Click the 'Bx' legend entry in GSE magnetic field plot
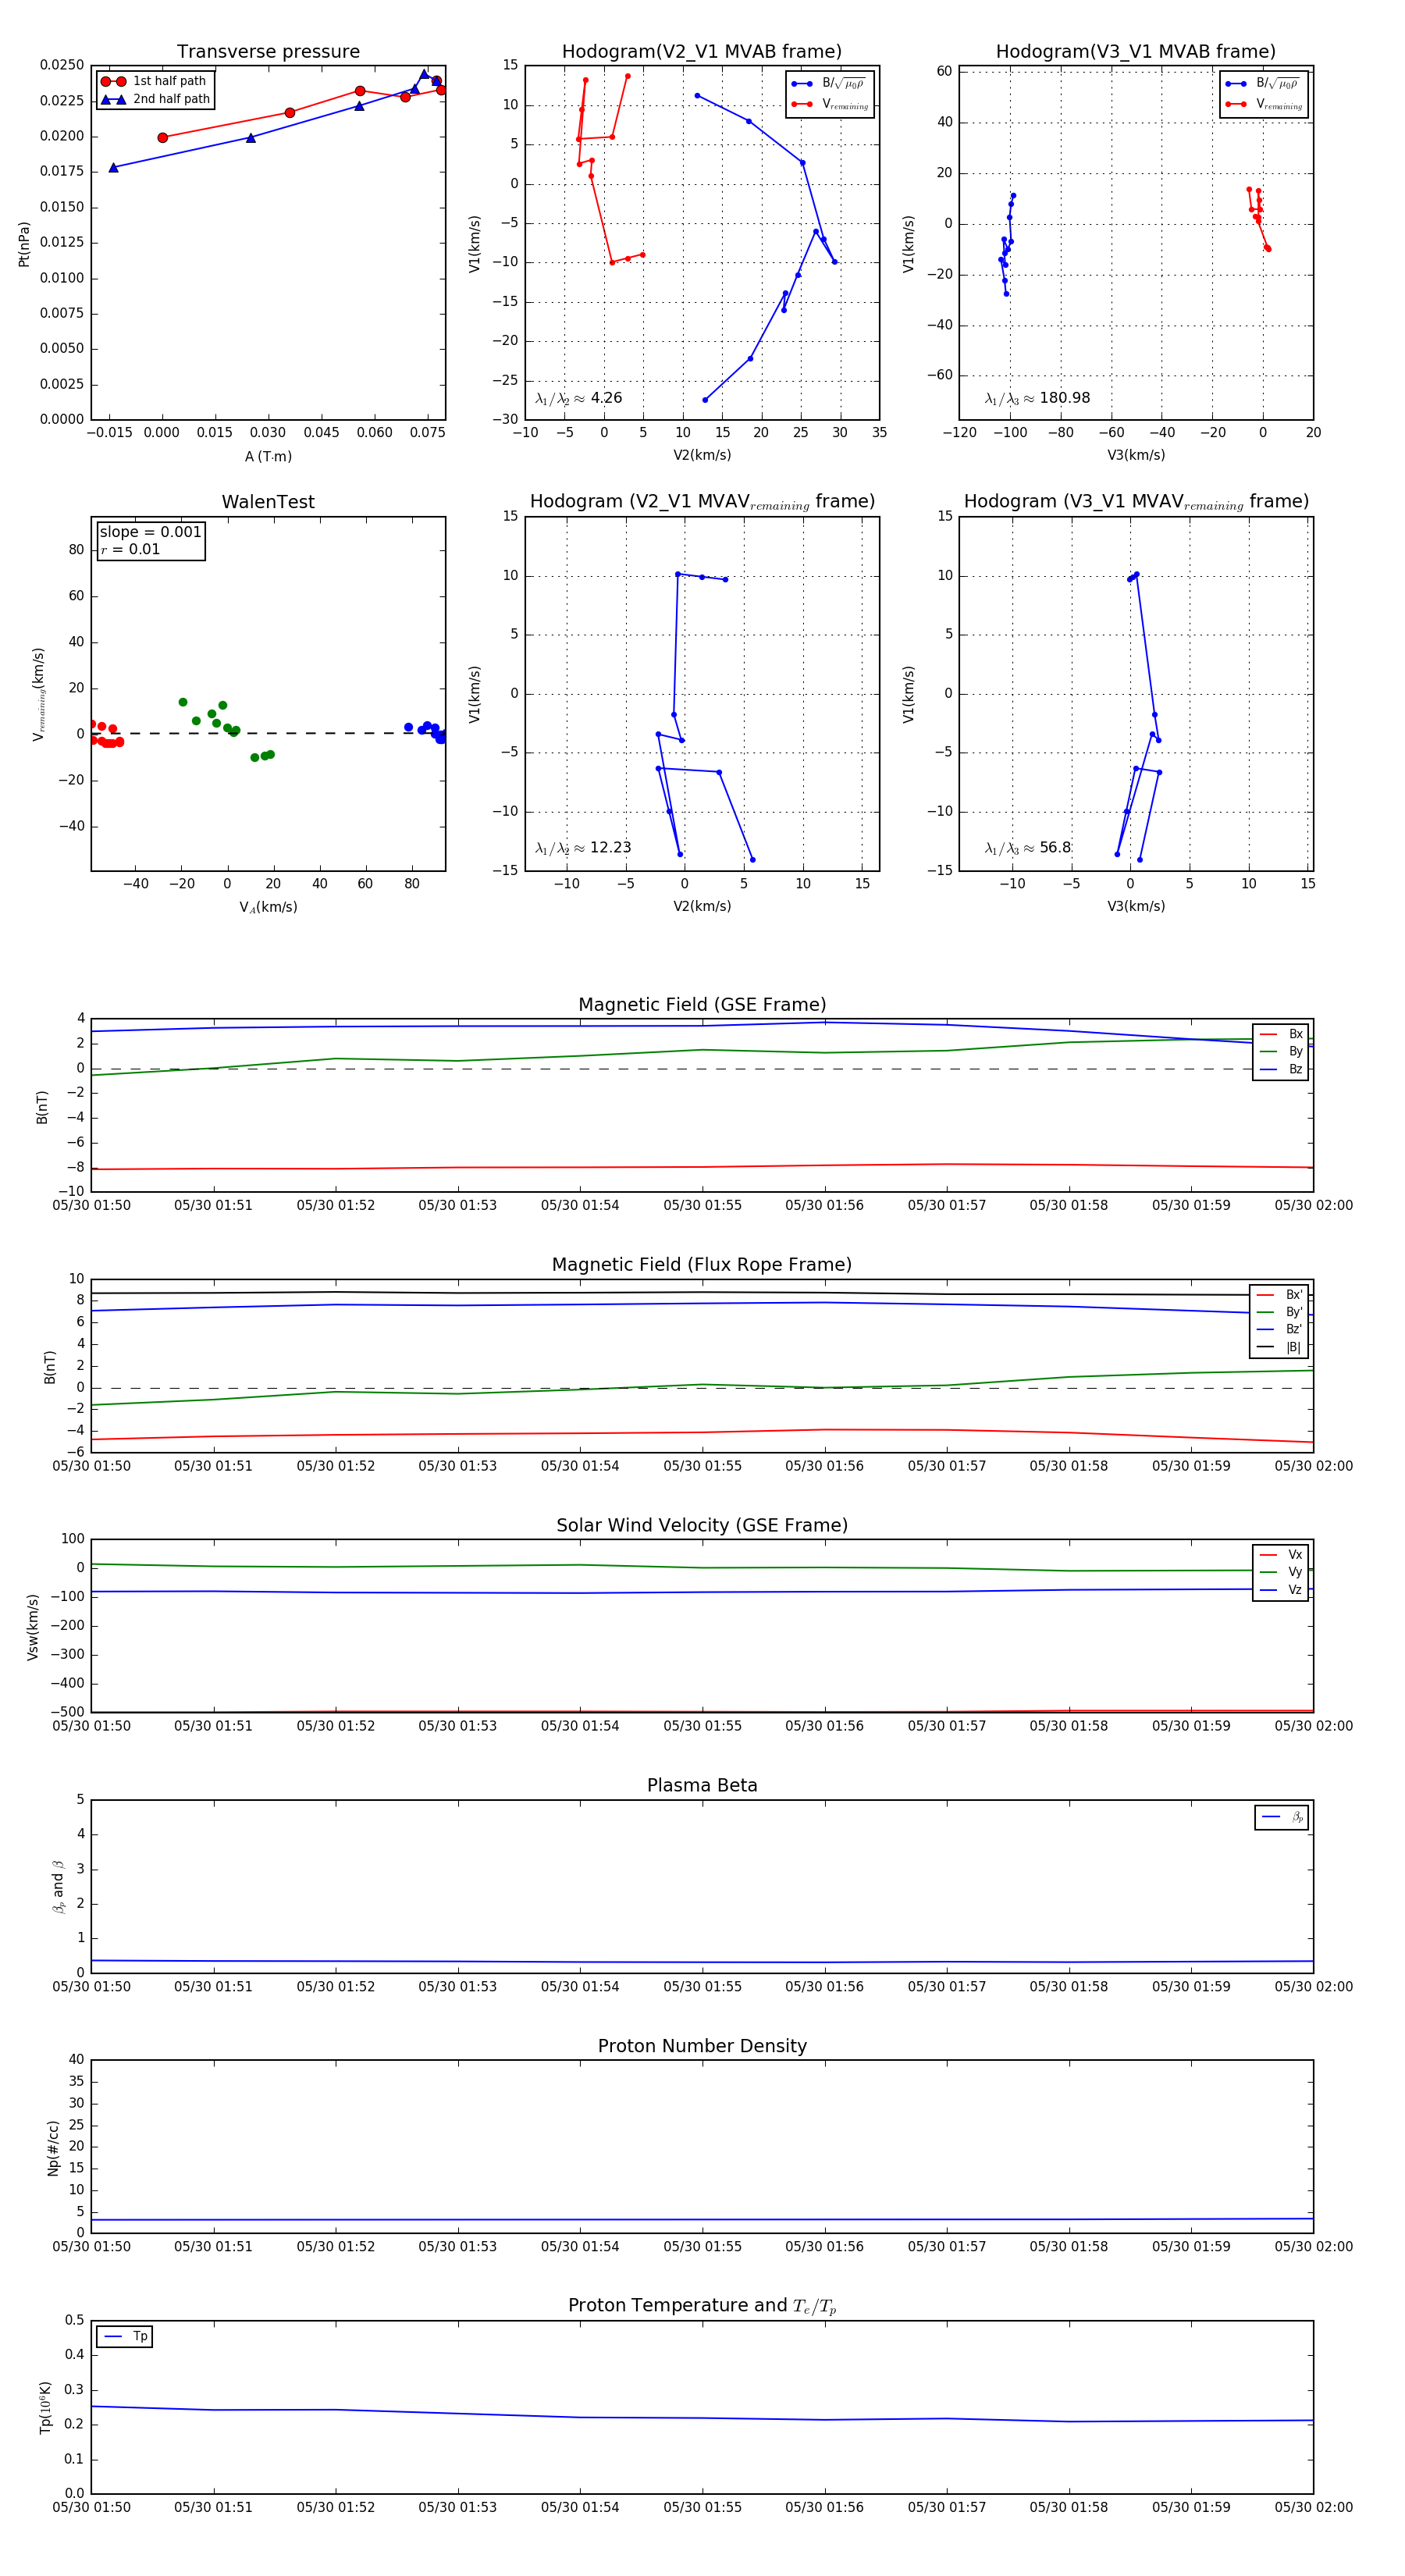 pos(1281,1034)
